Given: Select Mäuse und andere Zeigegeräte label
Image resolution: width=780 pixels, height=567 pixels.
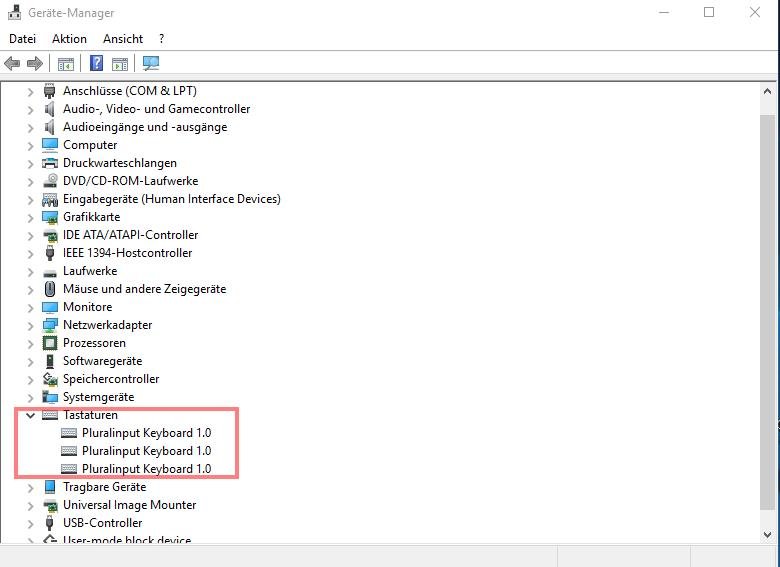Looking at the screenshot, I should tap(144, 289).
